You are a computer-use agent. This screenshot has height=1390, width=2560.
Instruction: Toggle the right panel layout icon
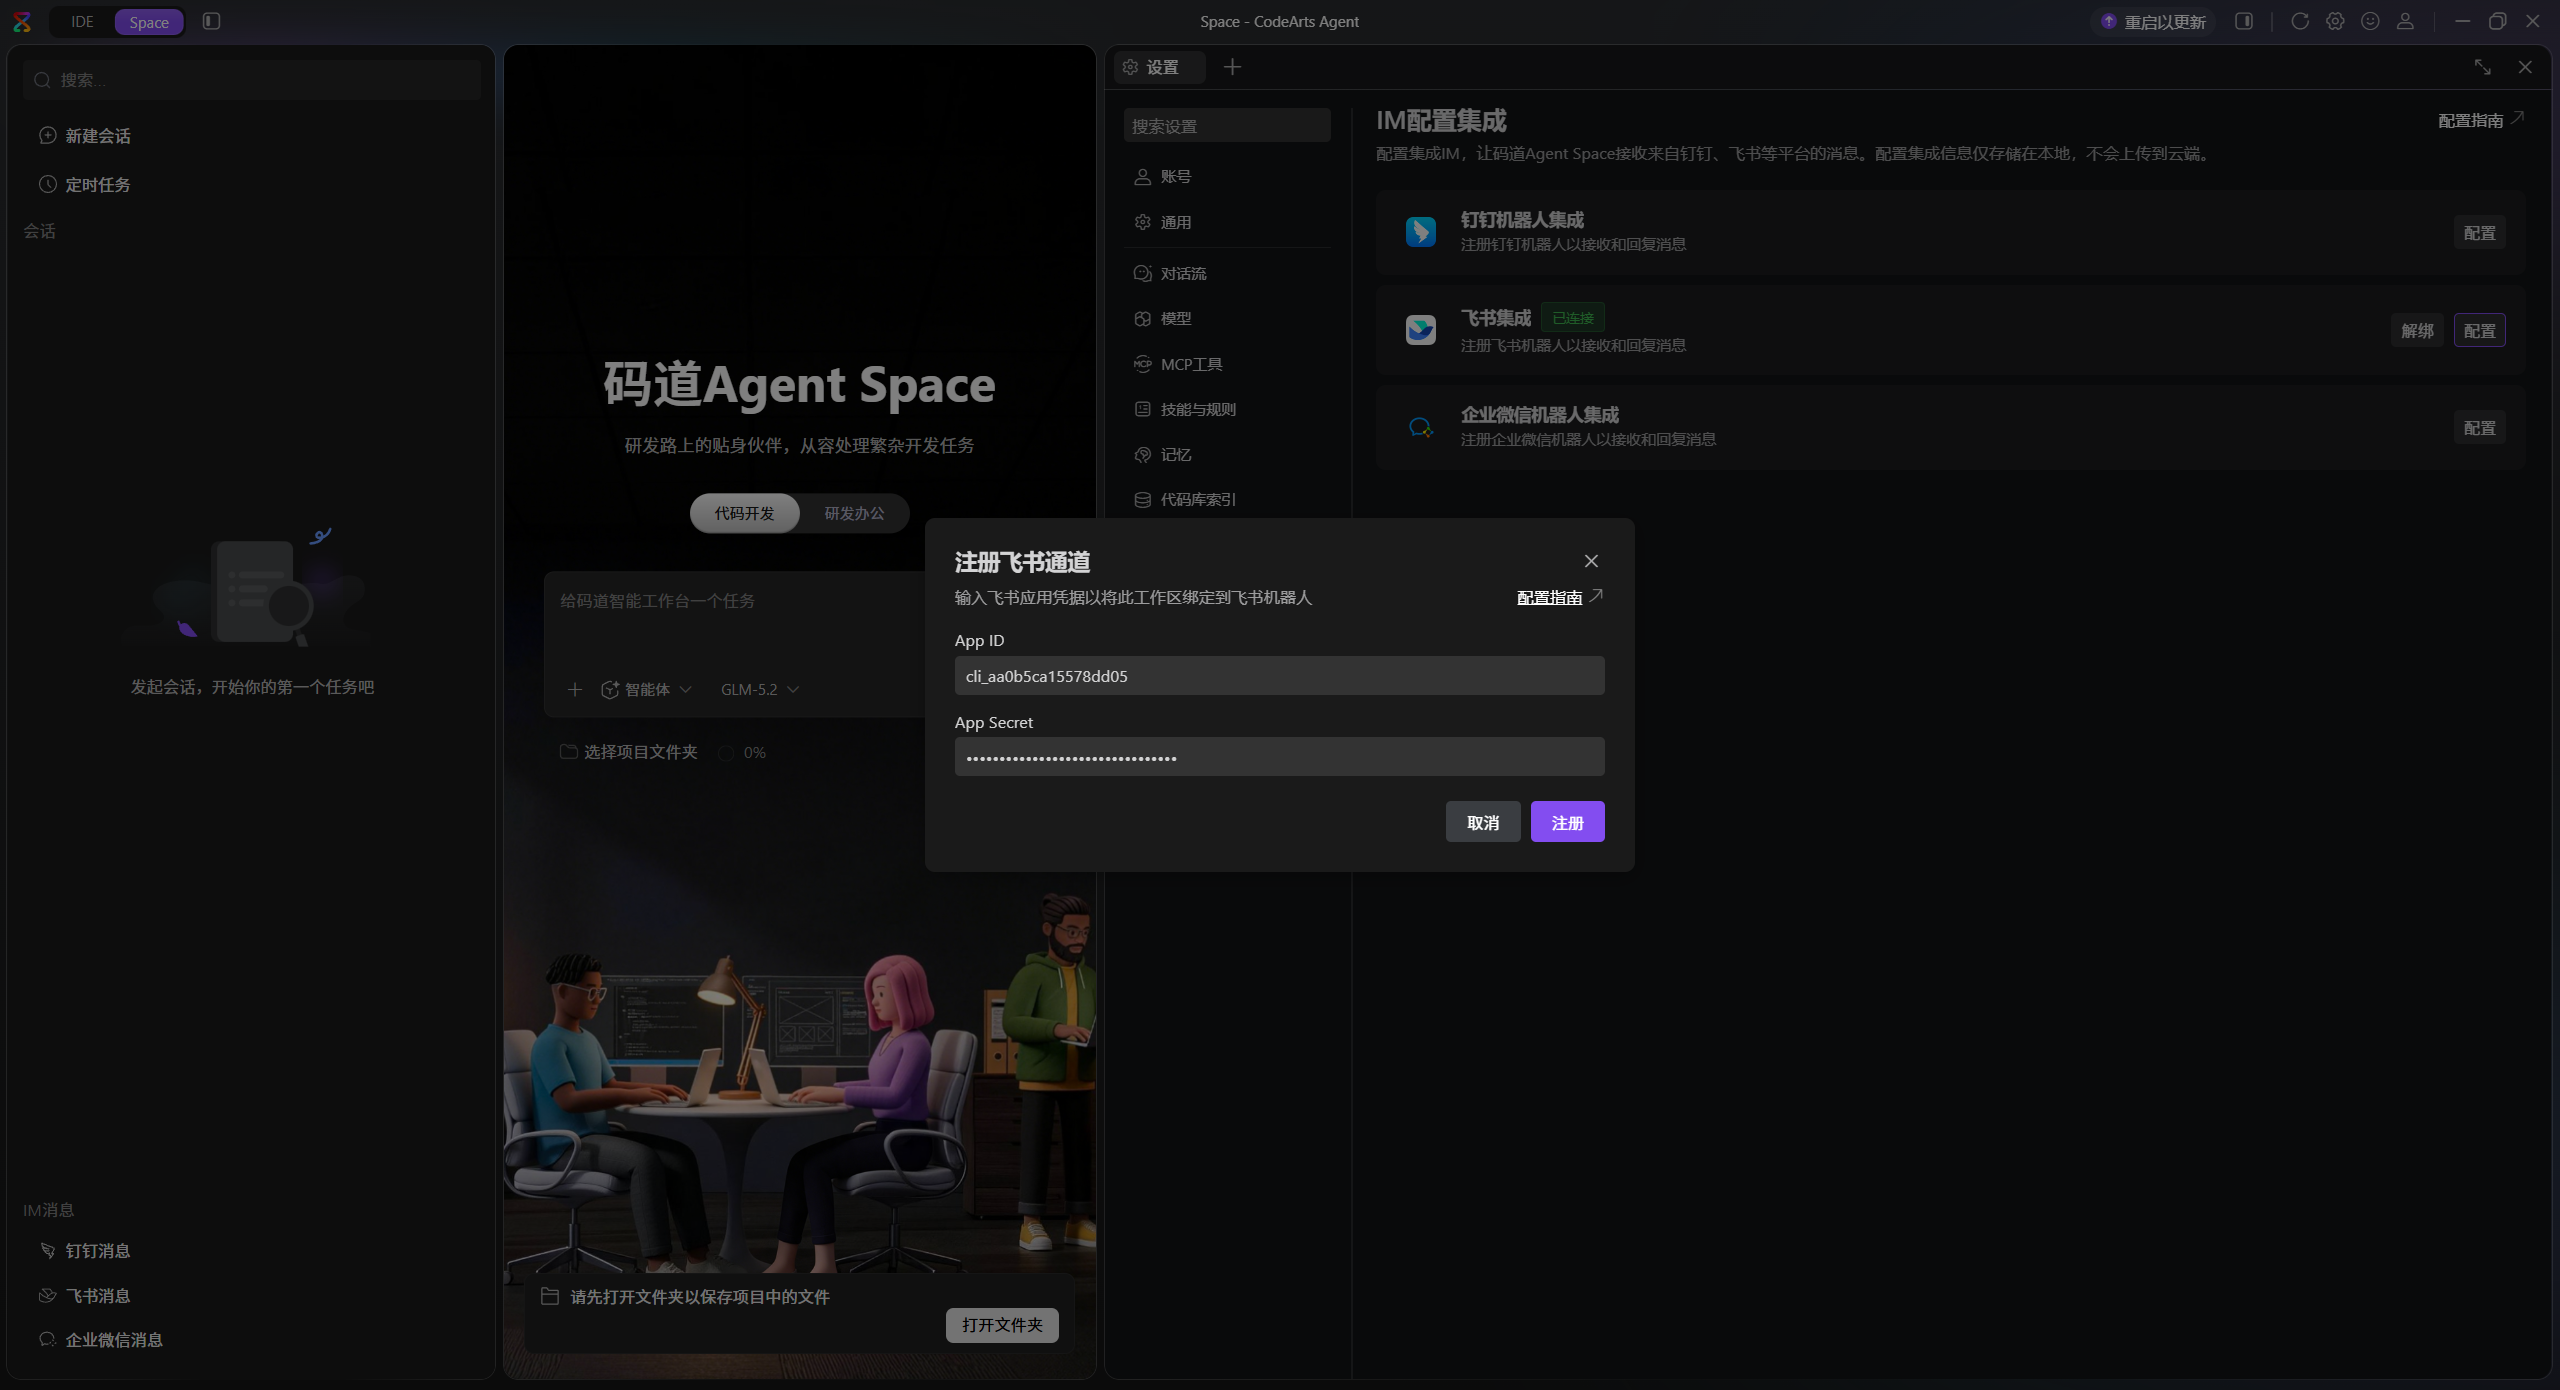tap(2244, 21)
